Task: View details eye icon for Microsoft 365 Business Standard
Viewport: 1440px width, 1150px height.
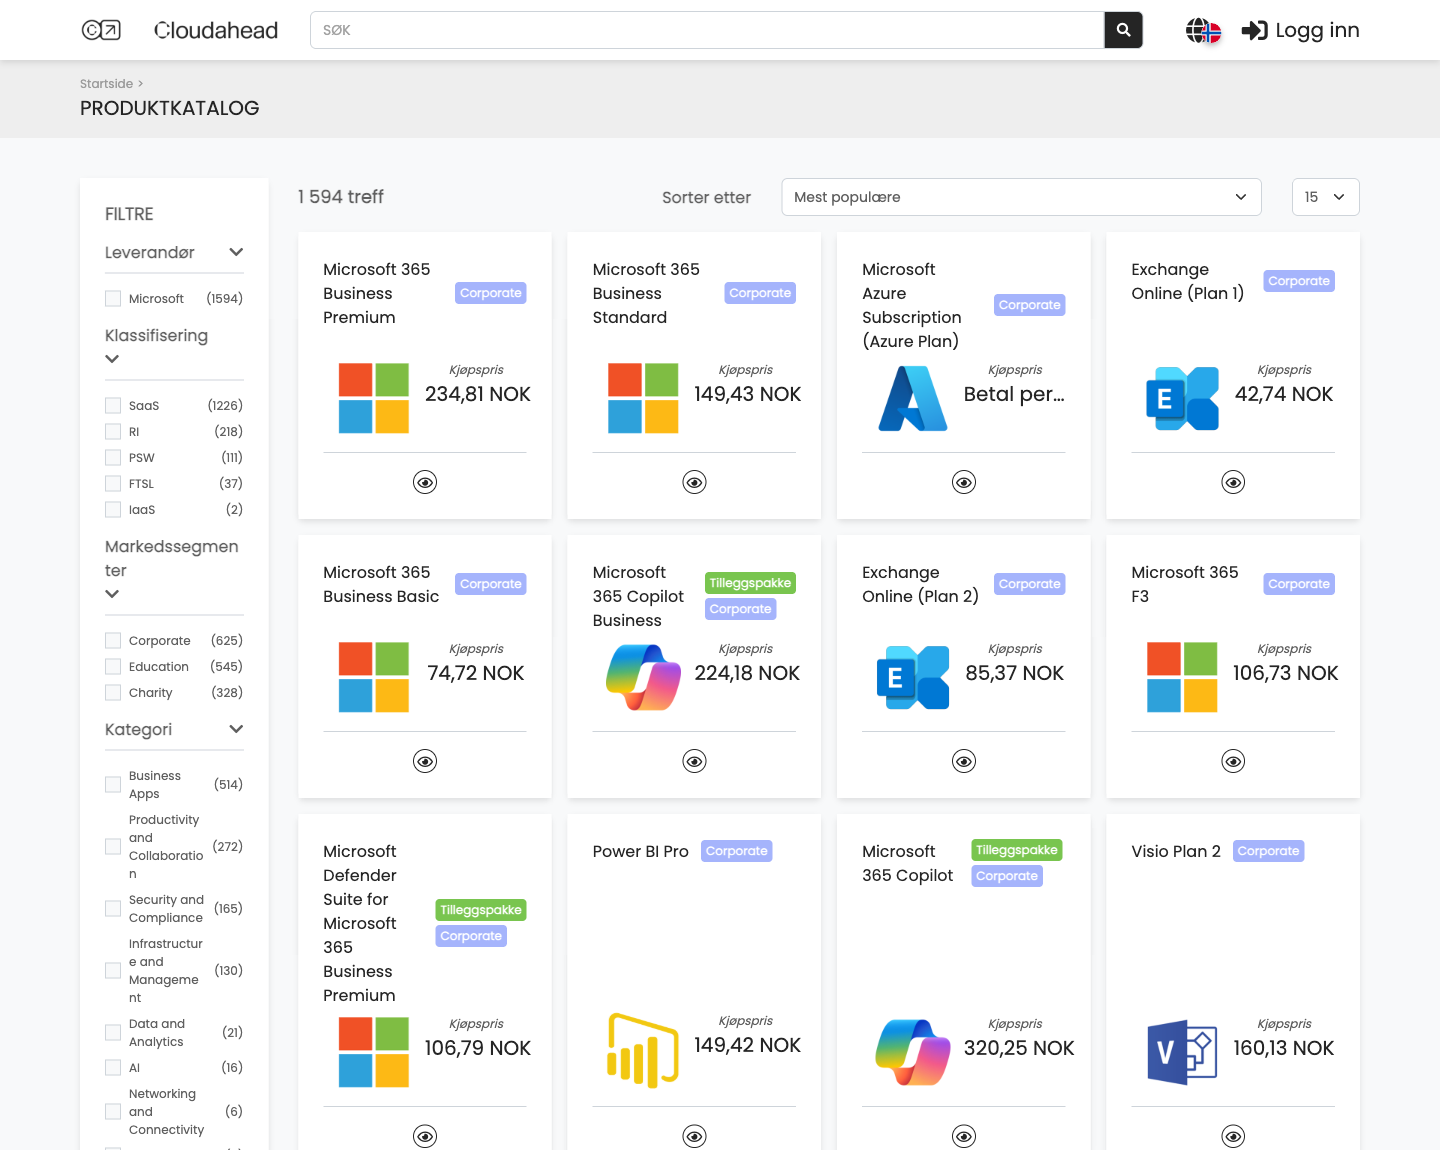Action: (x=694, y=482)
